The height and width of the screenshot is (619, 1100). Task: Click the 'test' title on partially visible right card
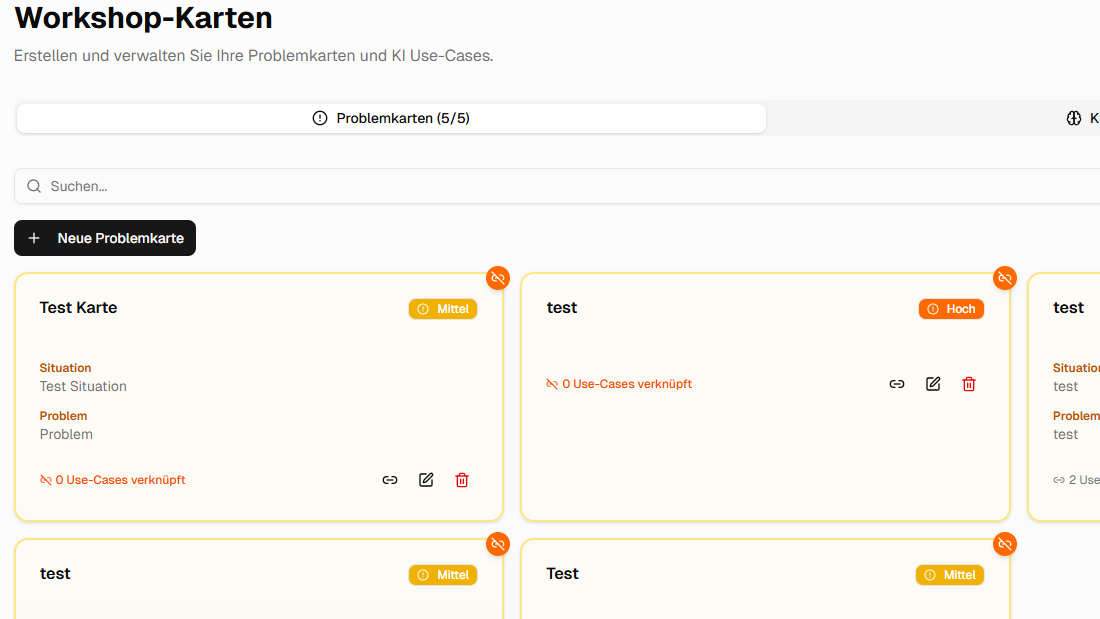pos(1068,307)
